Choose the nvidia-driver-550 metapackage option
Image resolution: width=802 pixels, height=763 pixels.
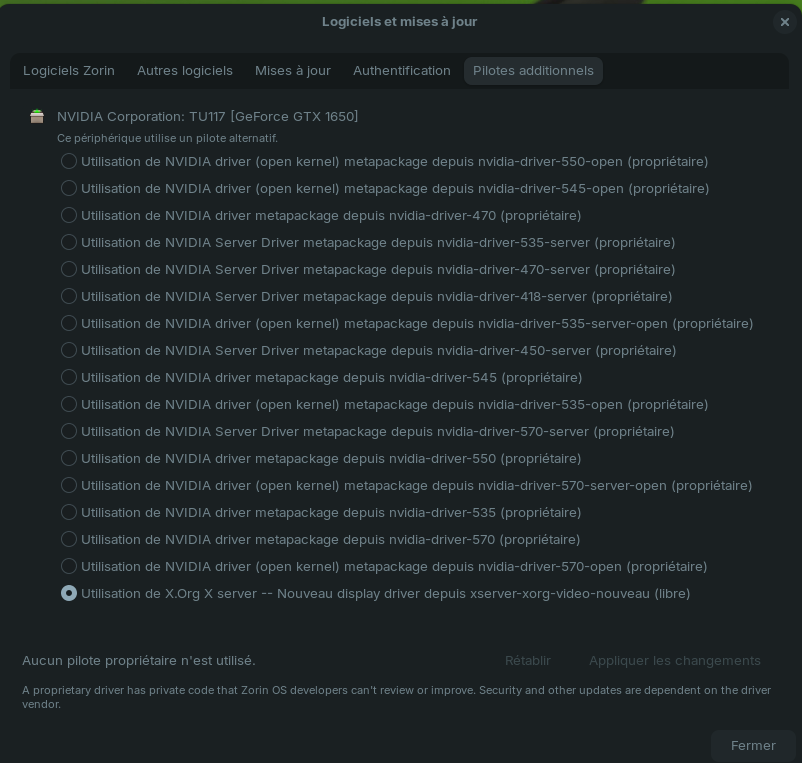click(x=69, y=458)
